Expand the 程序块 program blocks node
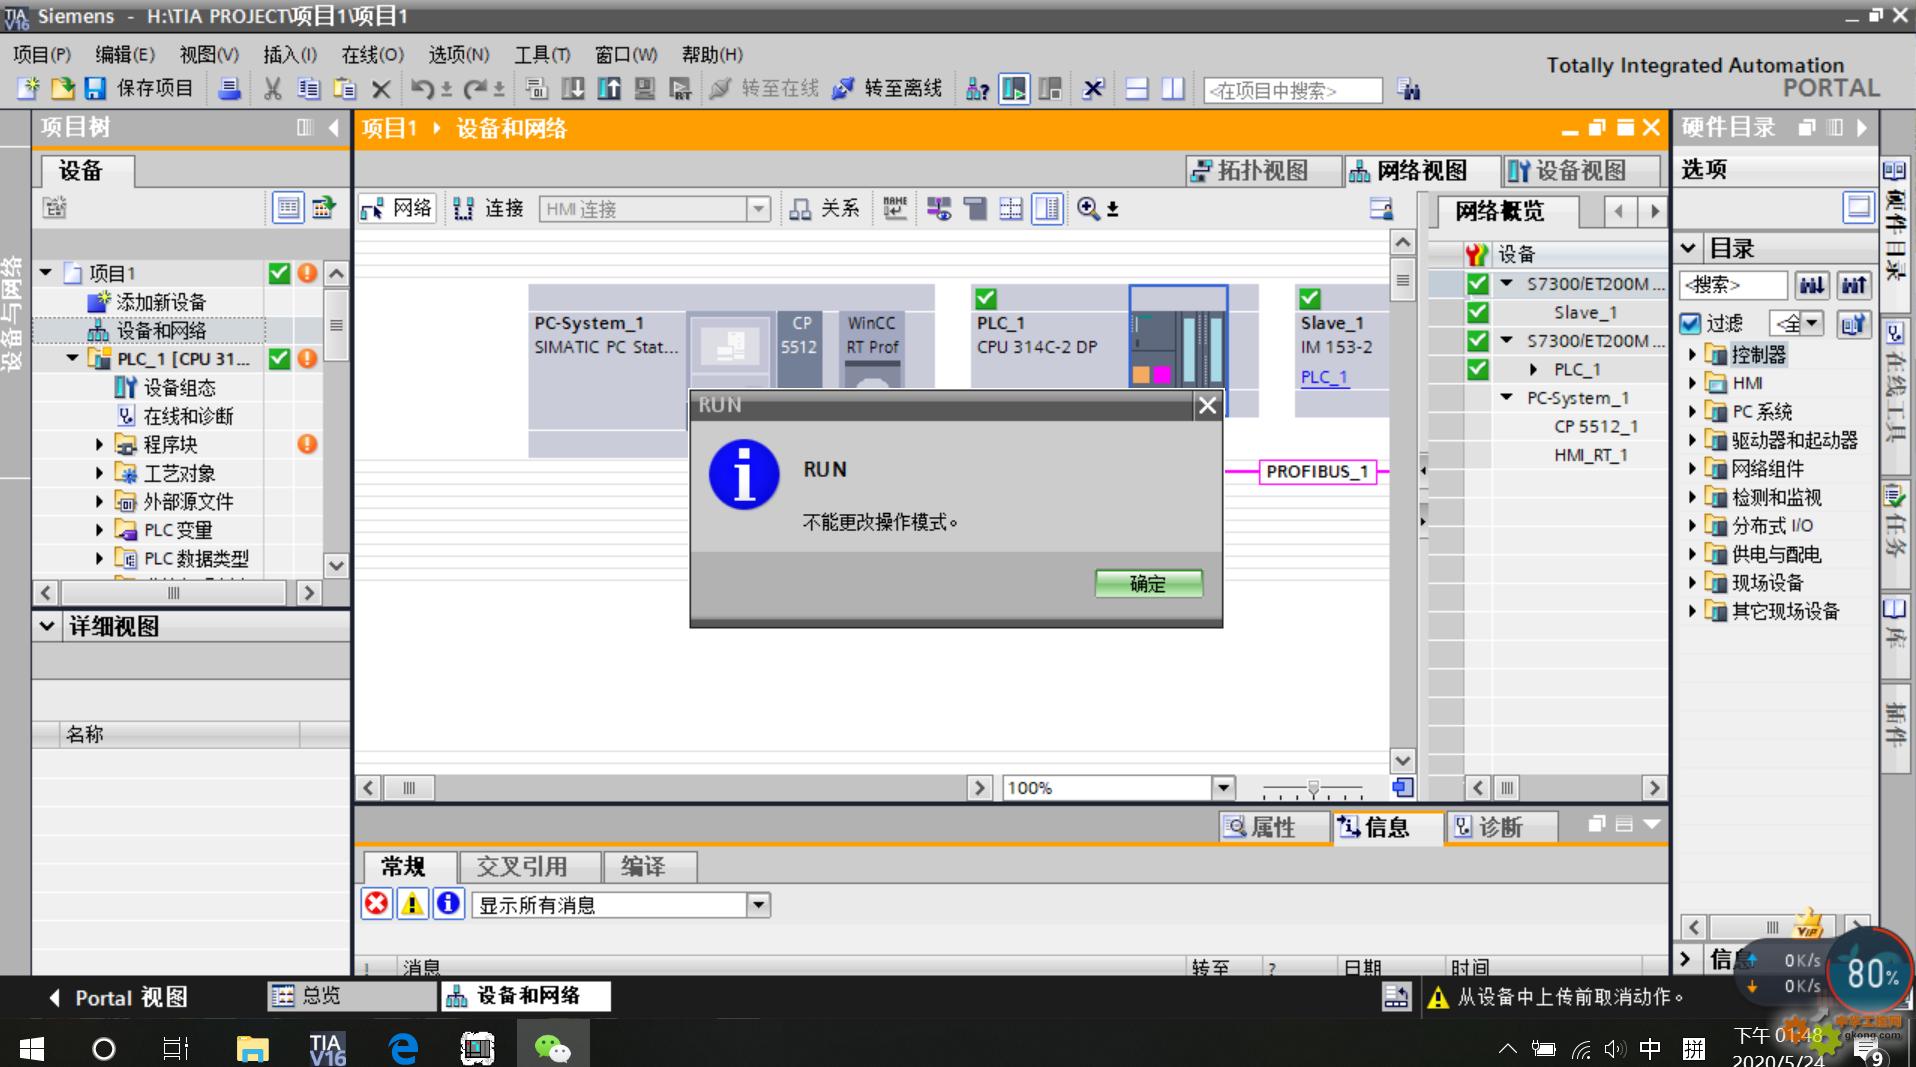The image size is (1916, 1067). tap(99, 444)
